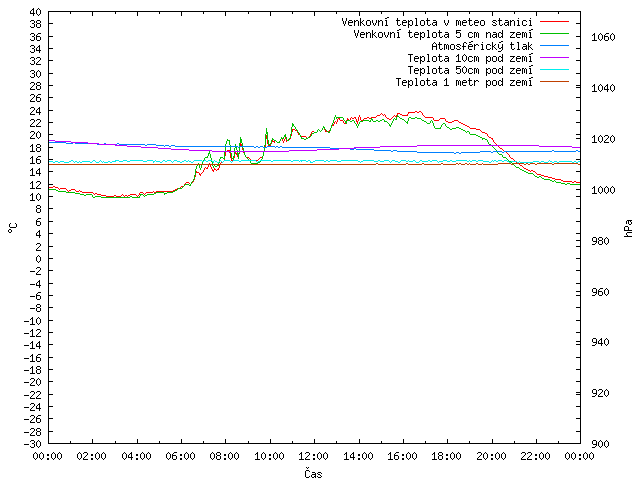Click the green legend line sample for 5 cm nad zemí
Screen dimensions: 640x480
(x=554, y=34)
